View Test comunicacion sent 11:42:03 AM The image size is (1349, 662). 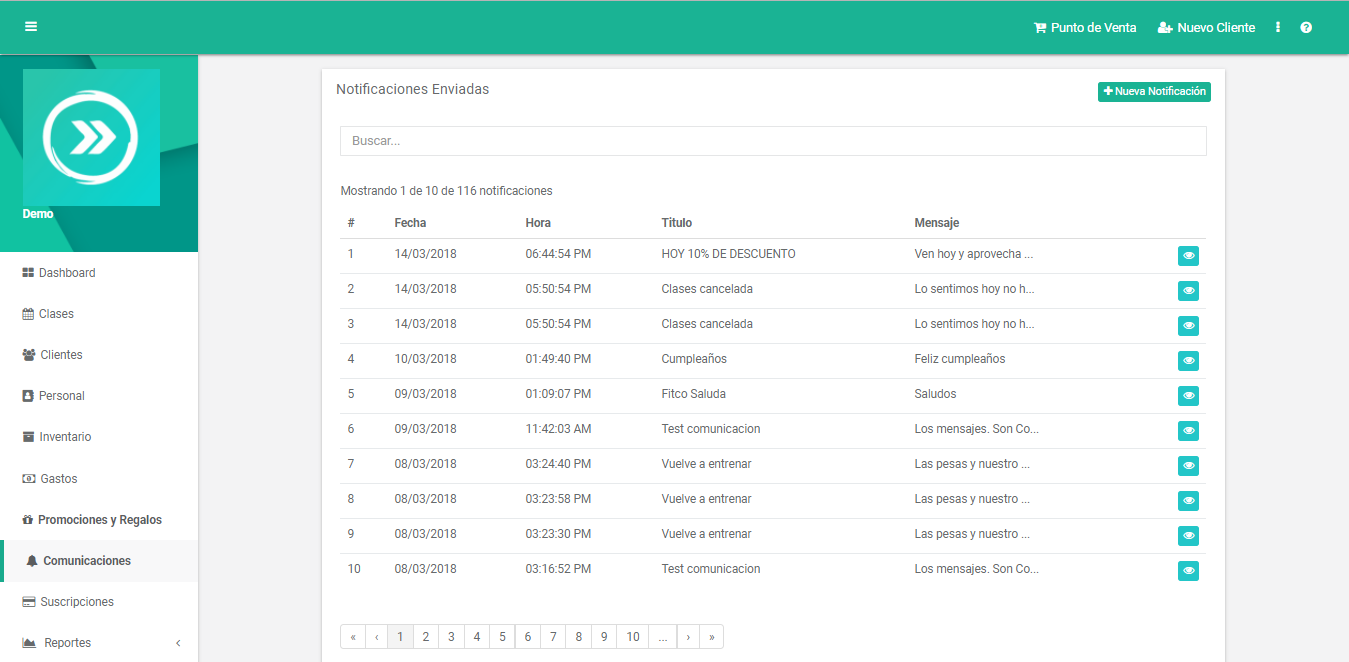[1188, 431]
